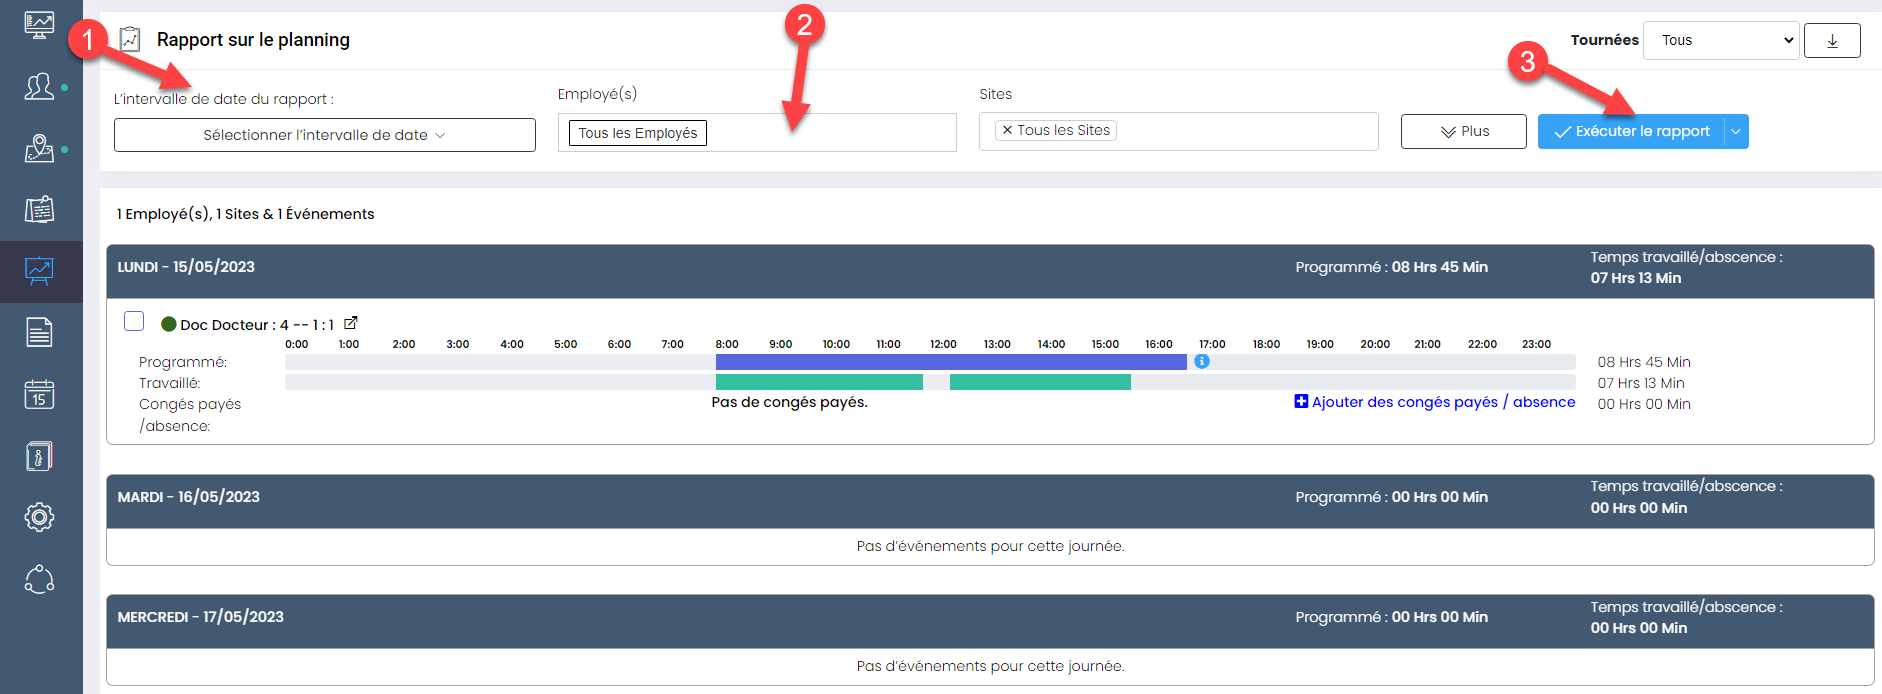This screenshot has width=1882, height=694.
Task: Open the document page icon in sidebar
Action: click(x=39, y=333)
